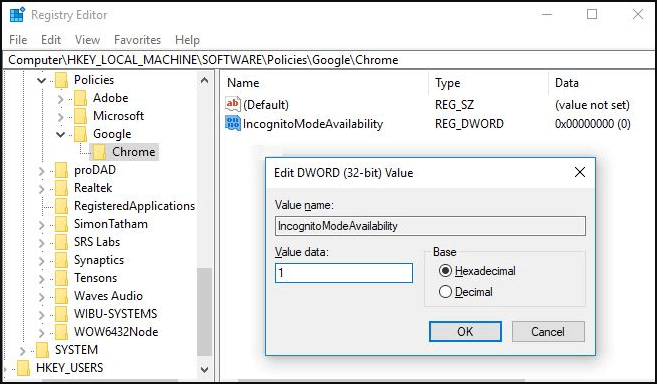Click the REG_SZ type cell
Screen dimensions: 657x384
pos(454,104)
